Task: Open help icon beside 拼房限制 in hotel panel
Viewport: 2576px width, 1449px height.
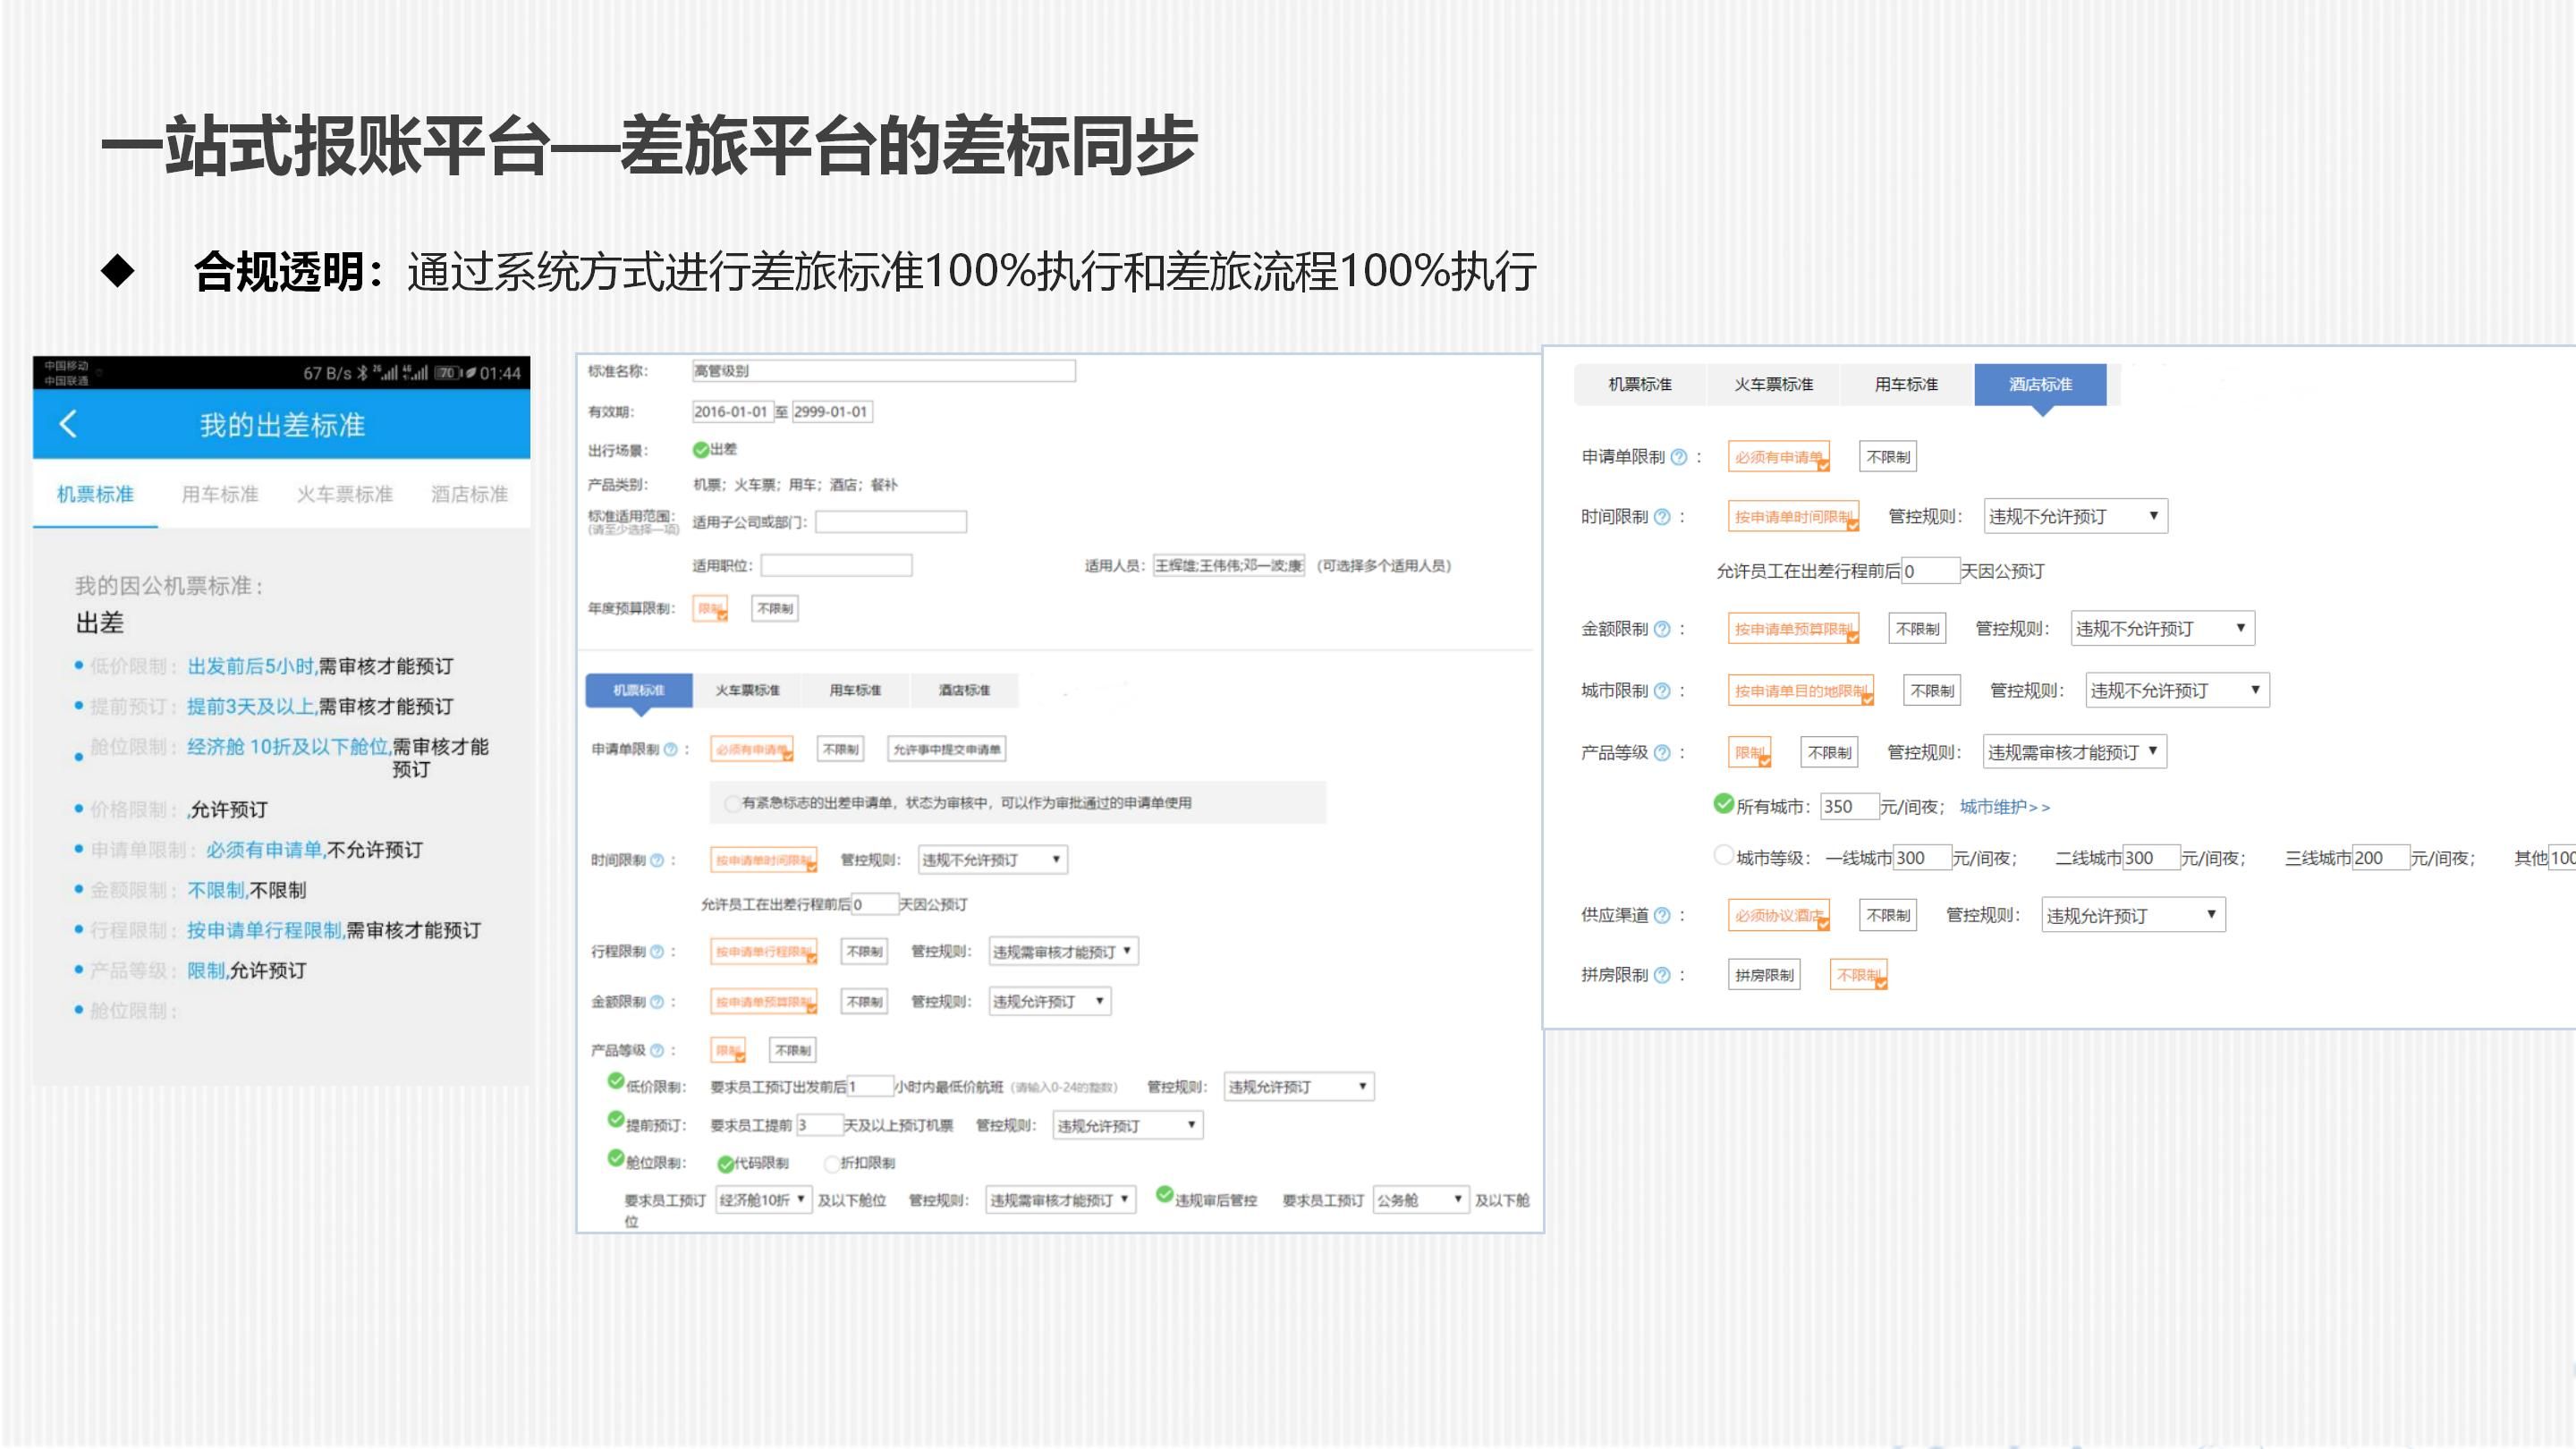Action: 1662,975
